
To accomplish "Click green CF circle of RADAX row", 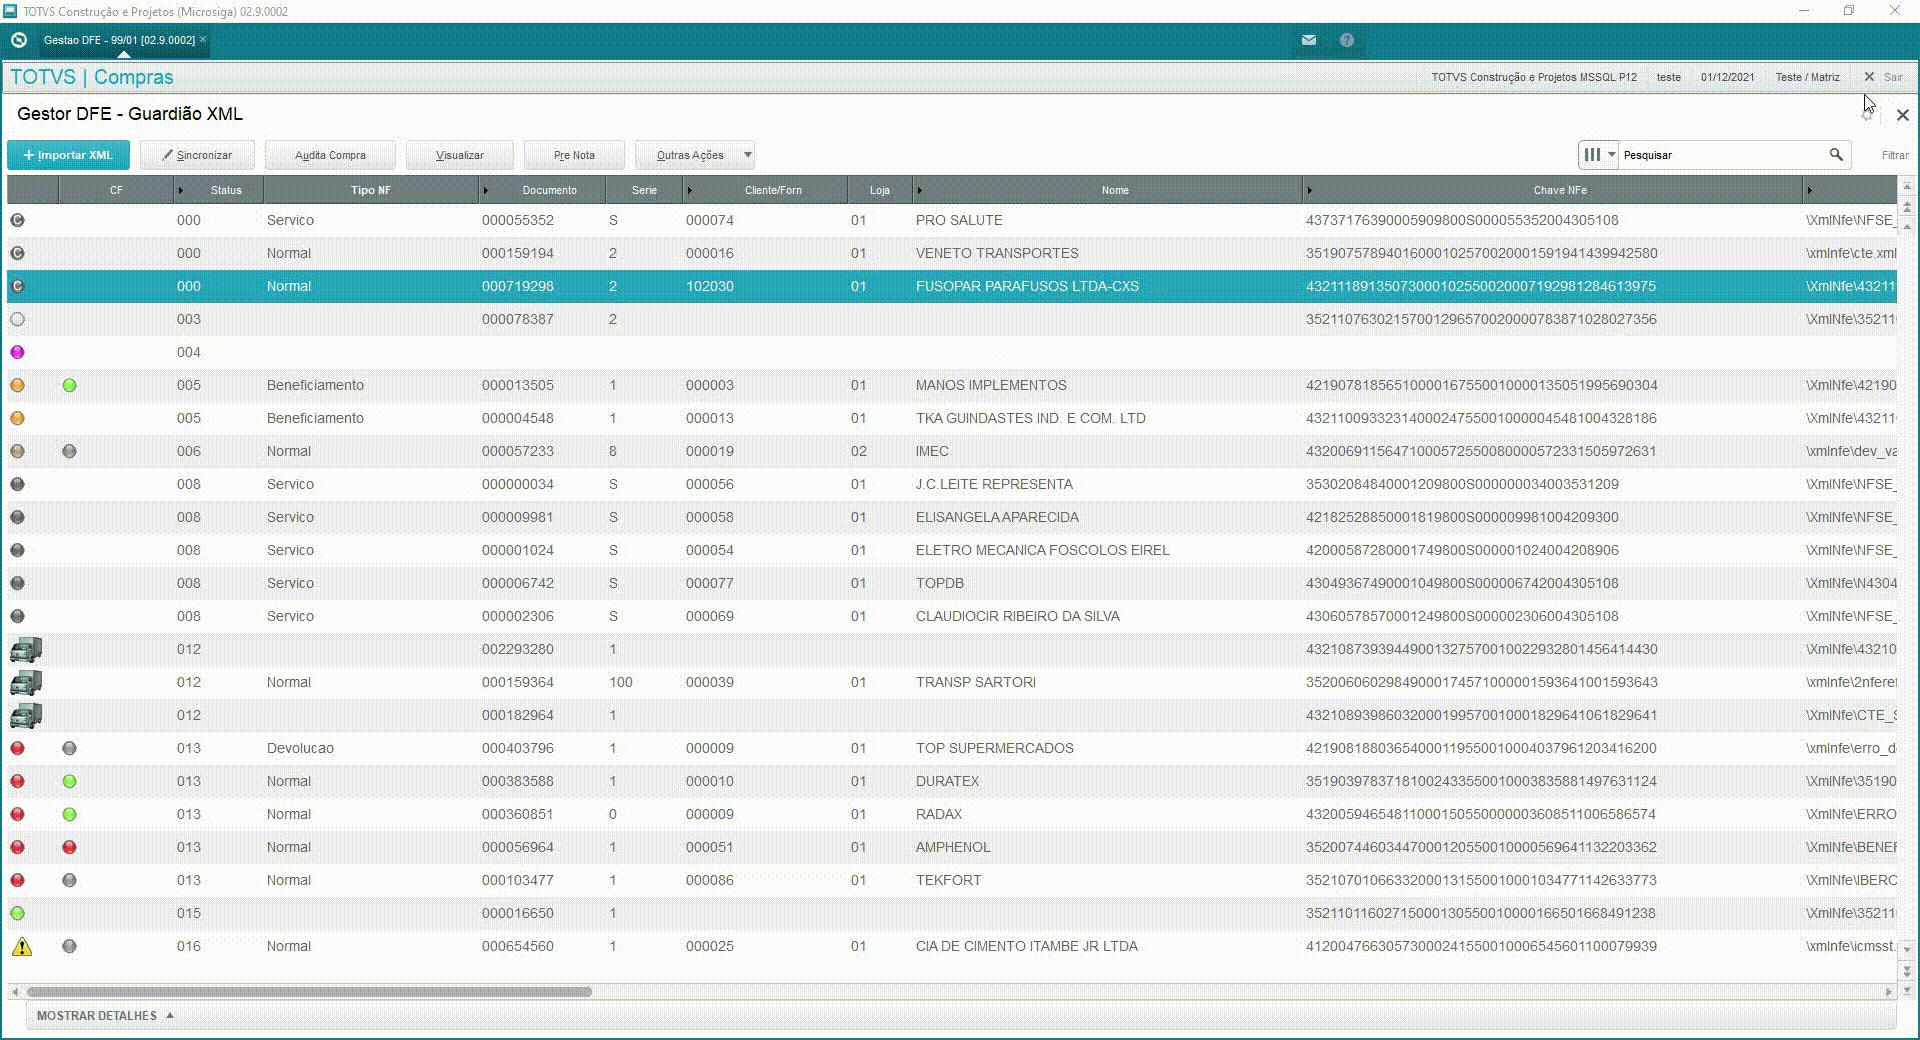I will tap(69, 814).
